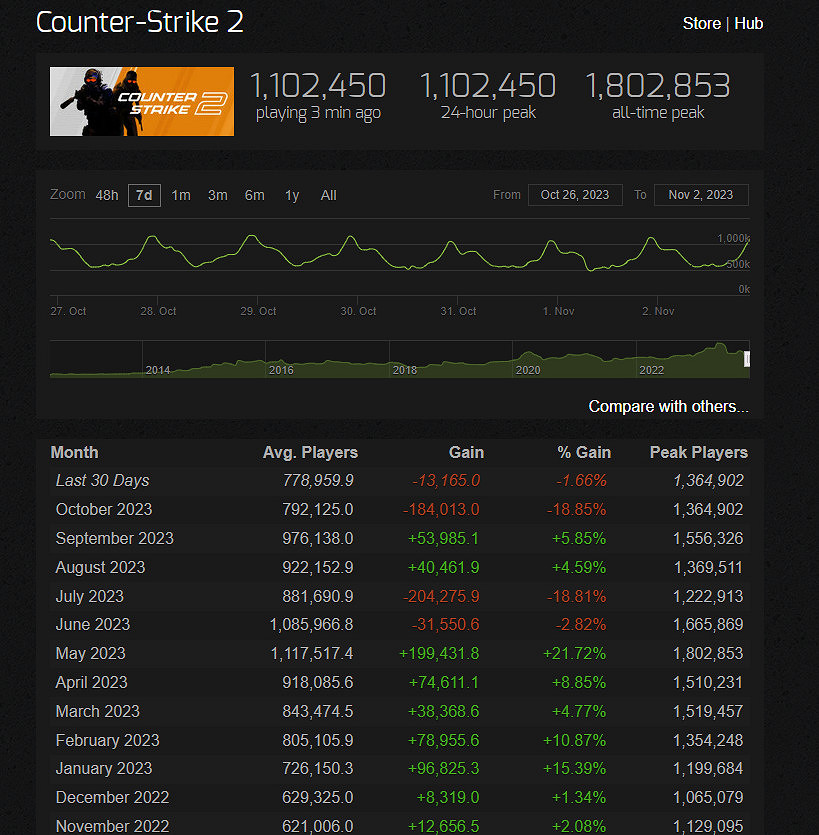Click the Avg. Players column header
Viewport: 819px width, 835px height.
(310, 452)
